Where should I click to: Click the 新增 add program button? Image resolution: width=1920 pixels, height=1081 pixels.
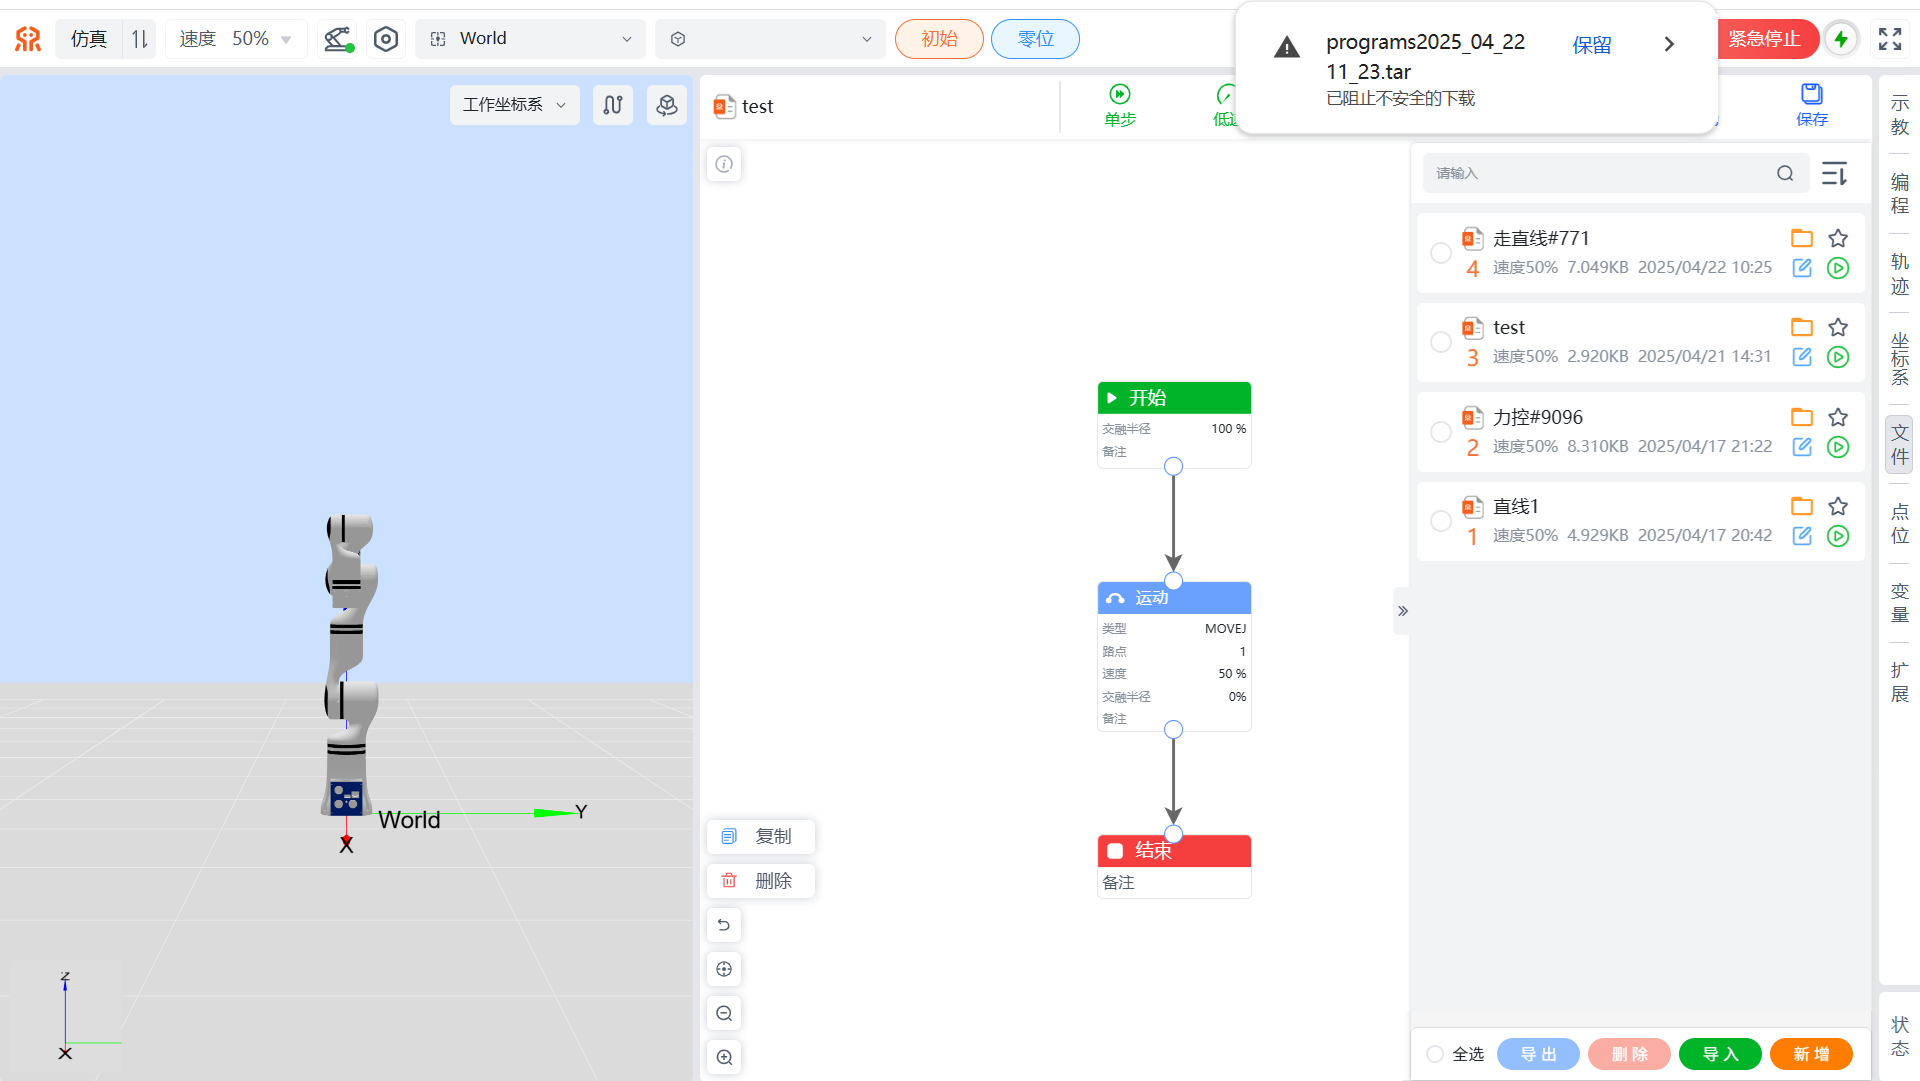click(1810, 1054)
